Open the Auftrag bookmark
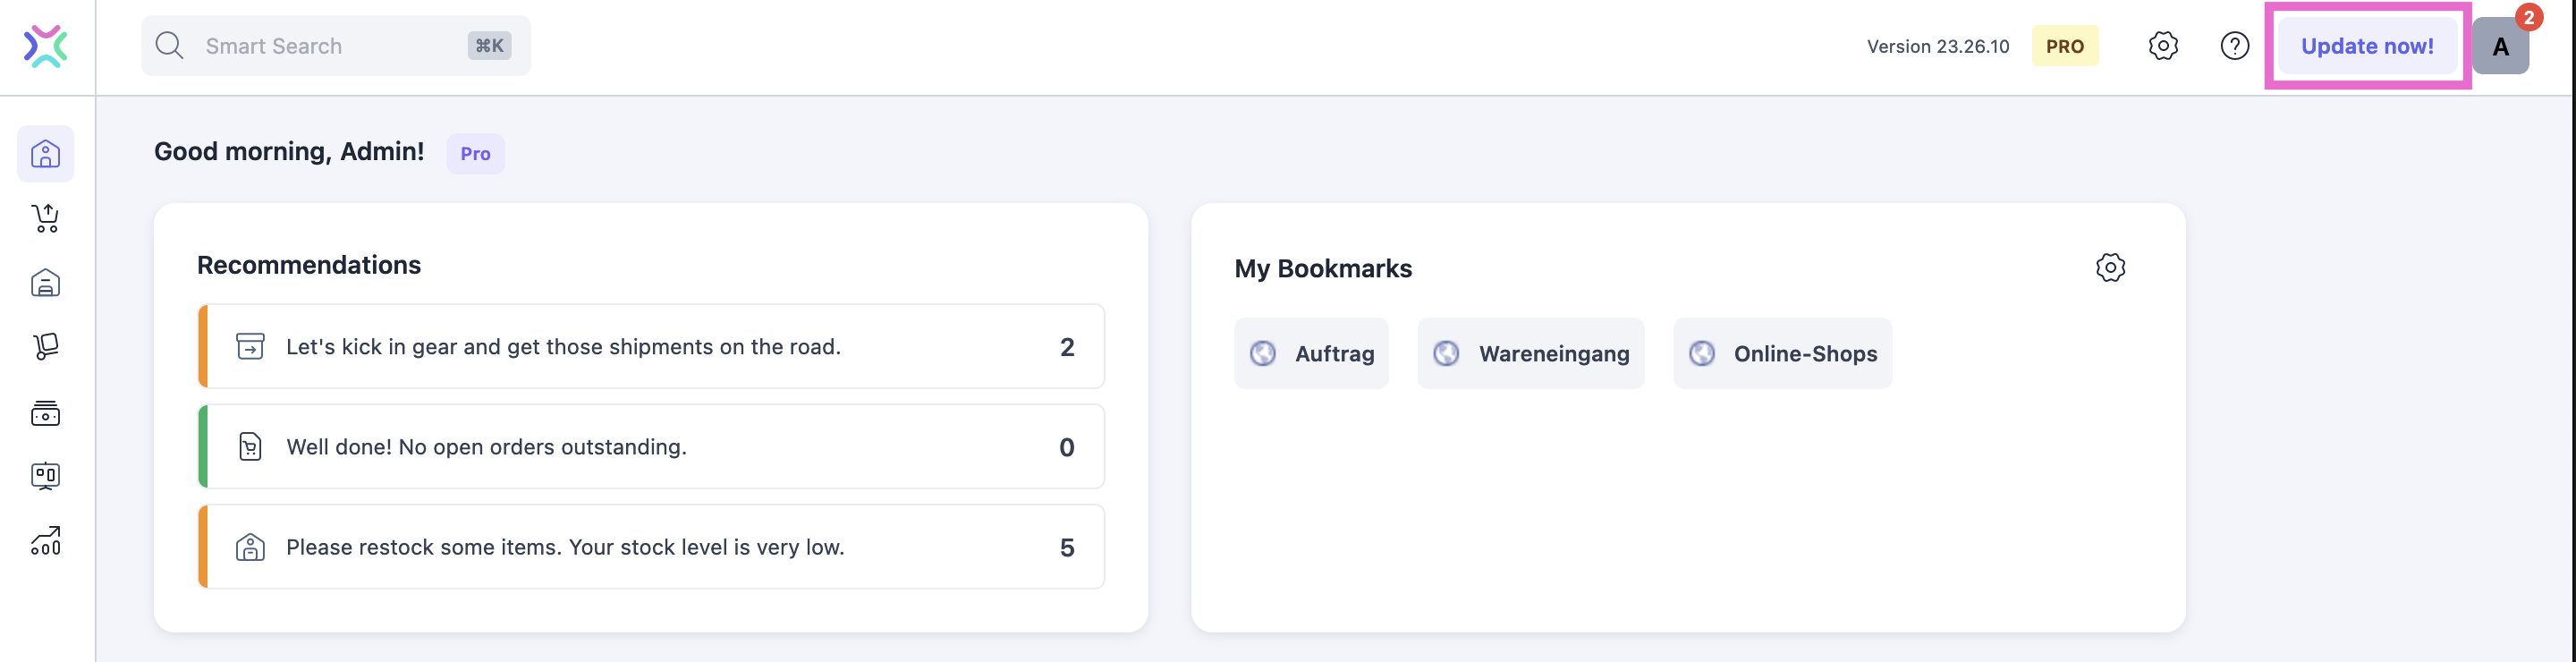This screenshot has height=662, width=2576. (x=1311, y=353)
